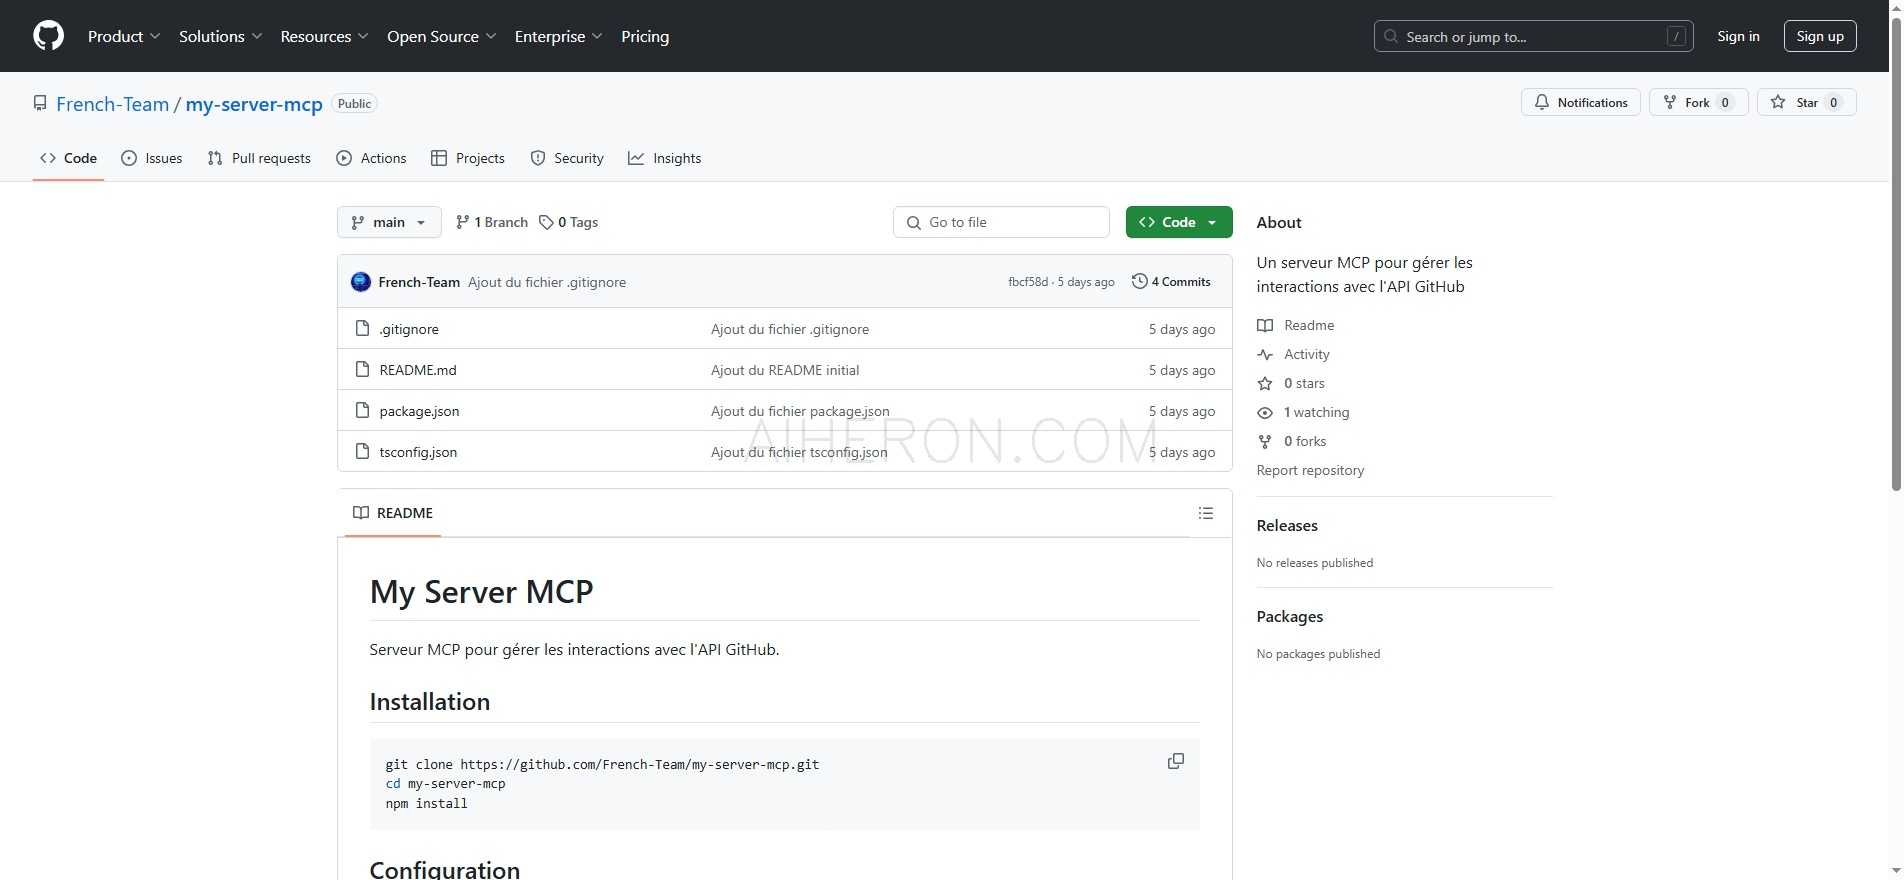Select the README tab header
Image resolution: width=1904 pixels, height=880 pixels.
393,513
